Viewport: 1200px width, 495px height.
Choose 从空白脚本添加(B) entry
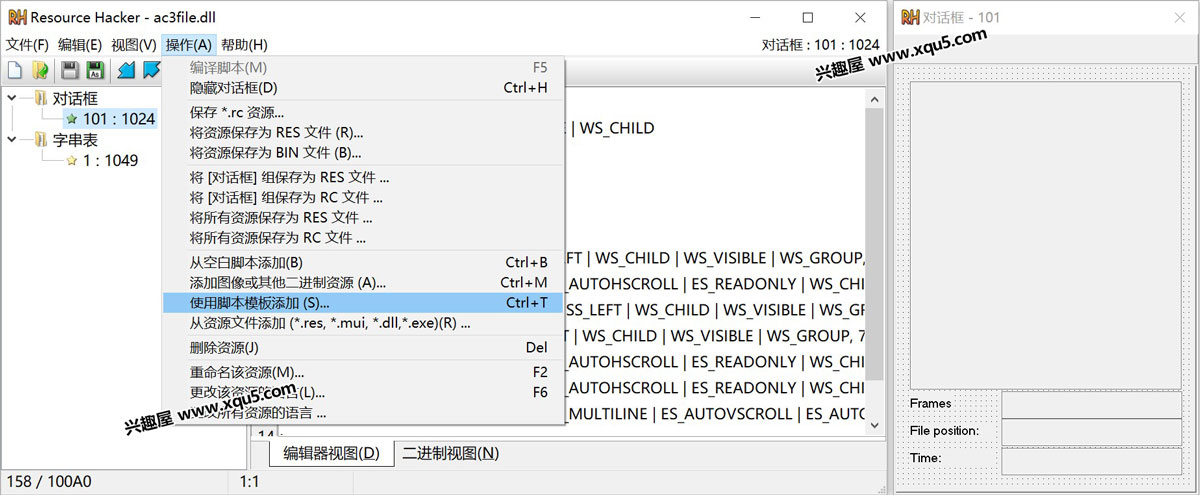364,263
